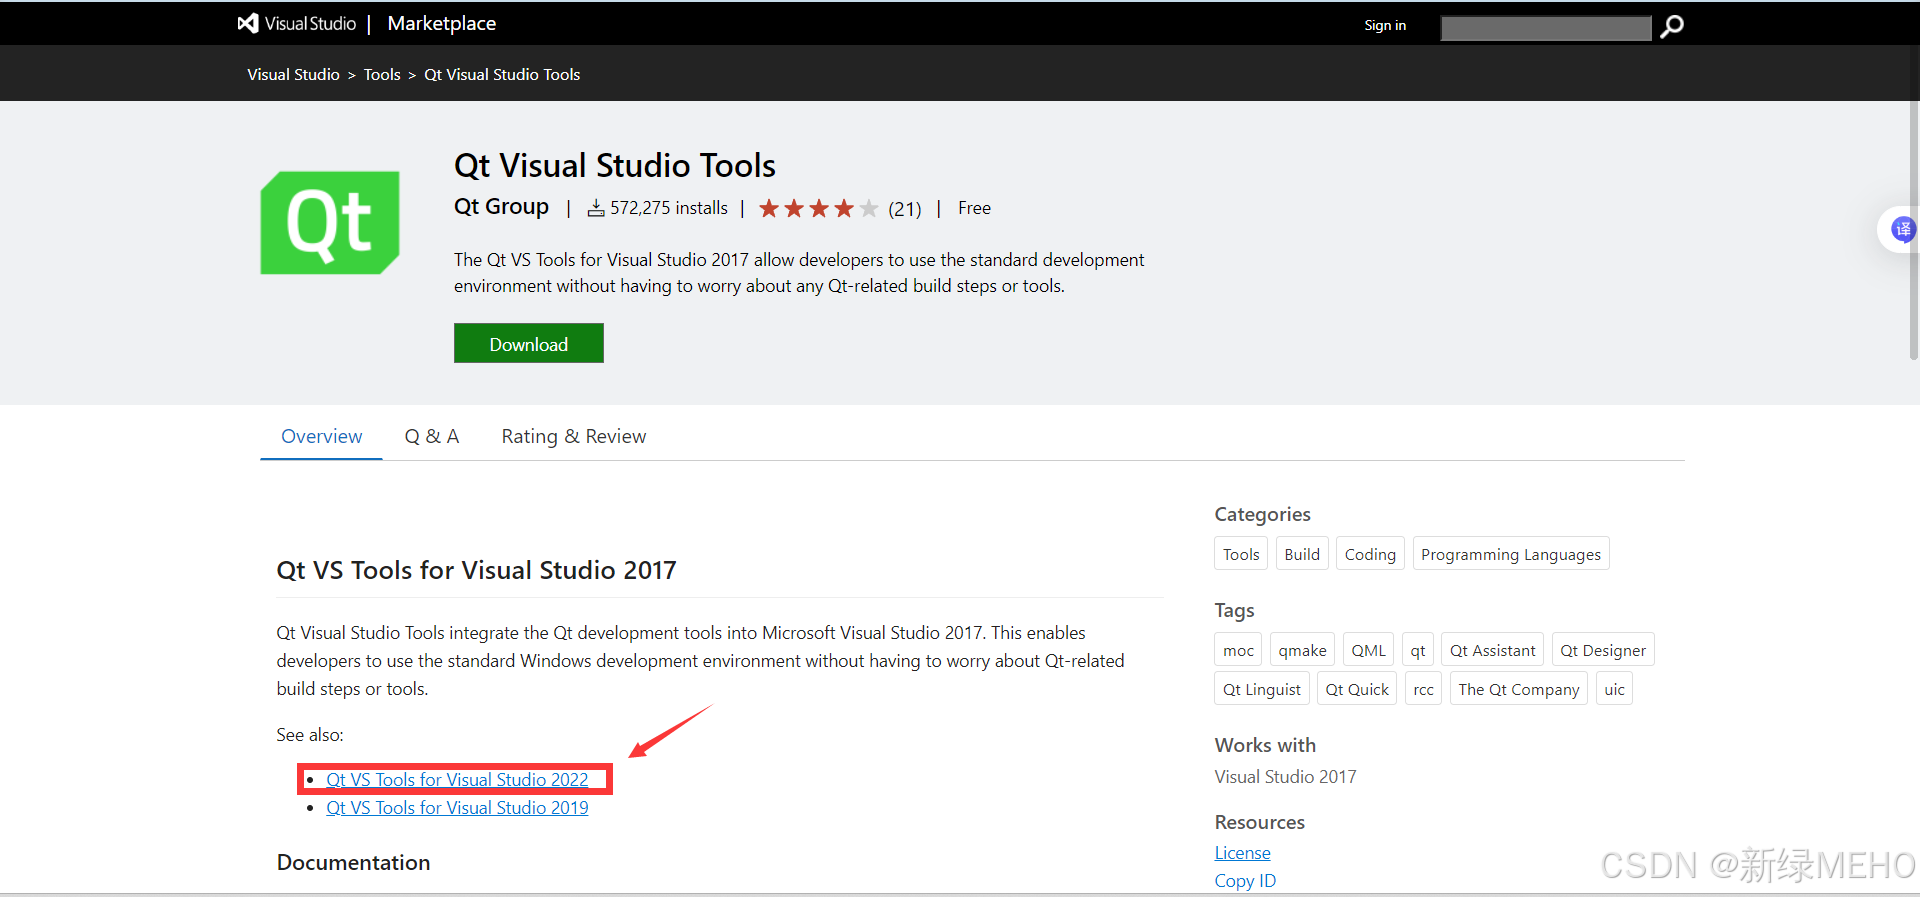This screenshot has height=897, width=1920.
Task: Click The Qt Company tag
Action: pyautogui.click(x=1518, y=689)
